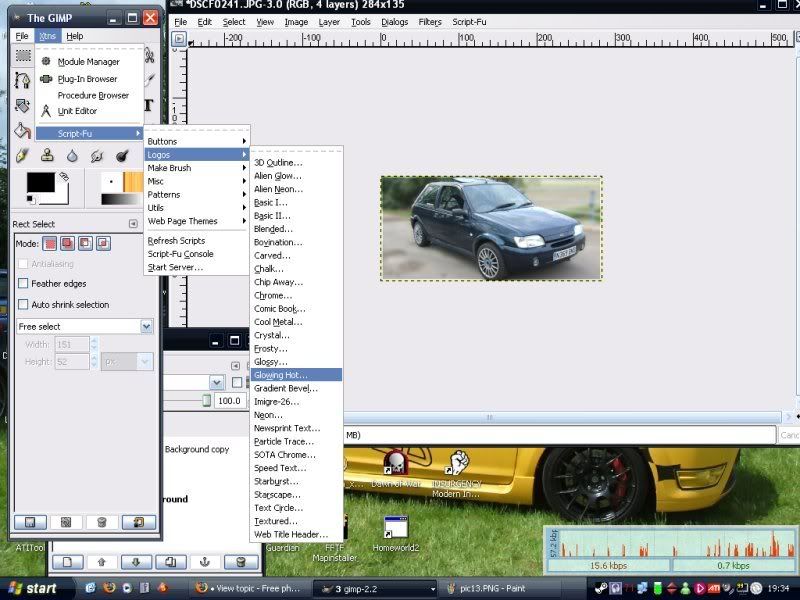The image size is (800, 600).
Task: Select the Paths tool in the toolbox
Action: pyautogui.click(x=22, y=80)
